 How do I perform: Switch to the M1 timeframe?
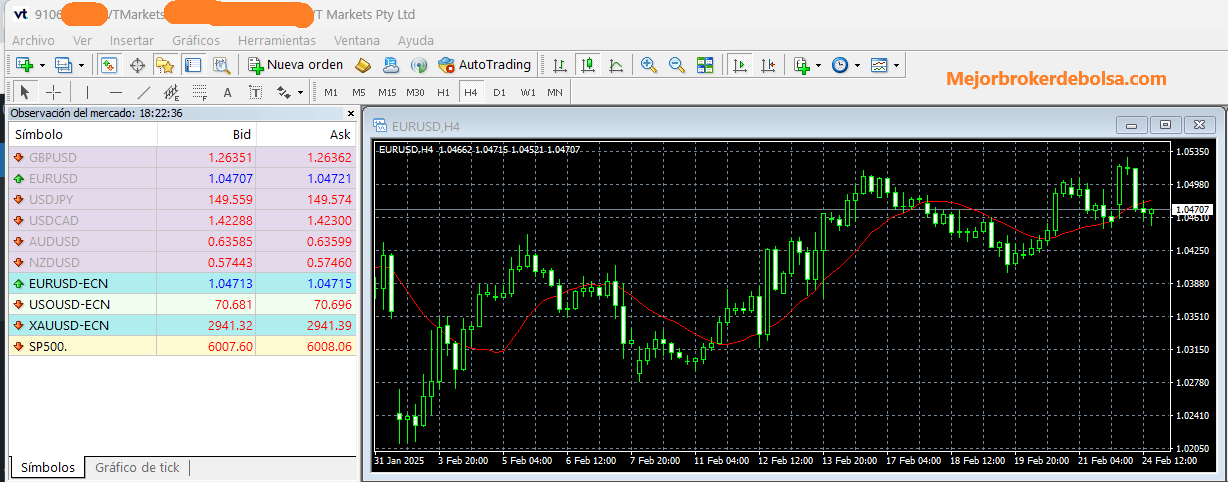pyautogui.click(x=331, y=92)
